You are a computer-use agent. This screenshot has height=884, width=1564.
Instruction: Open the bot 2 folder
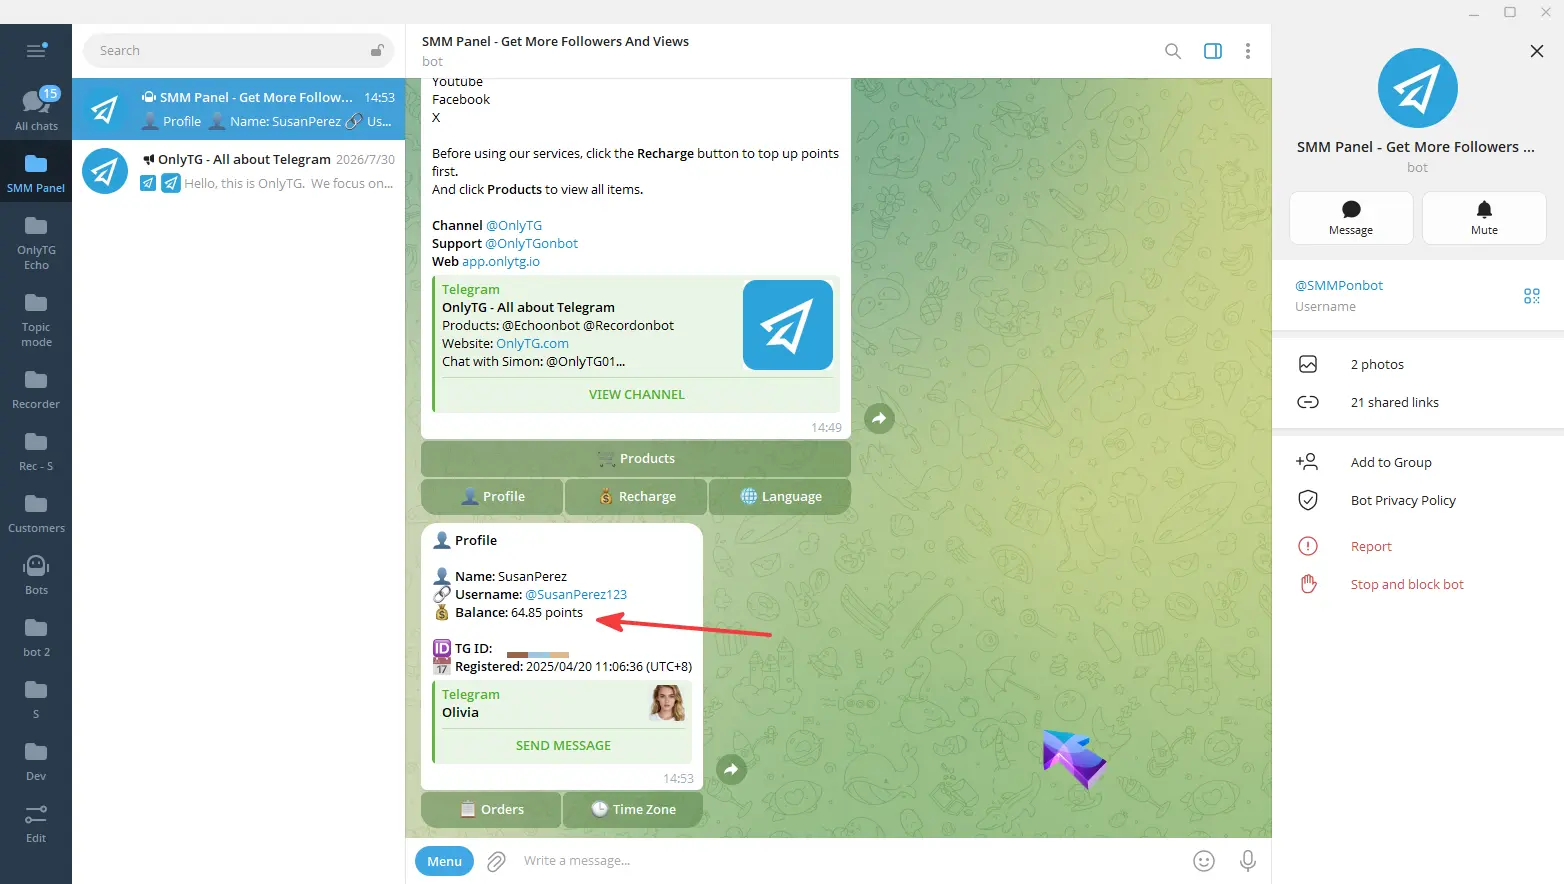coord(36,637)
